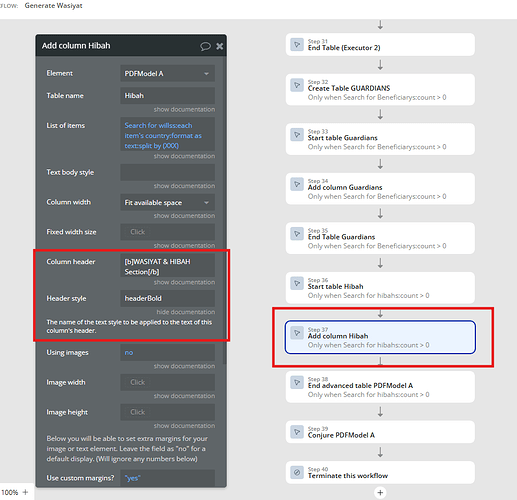This screenshot has height=500, width=517.
Task: Click the terminate icon on Step 40
Action: (297, 472)
